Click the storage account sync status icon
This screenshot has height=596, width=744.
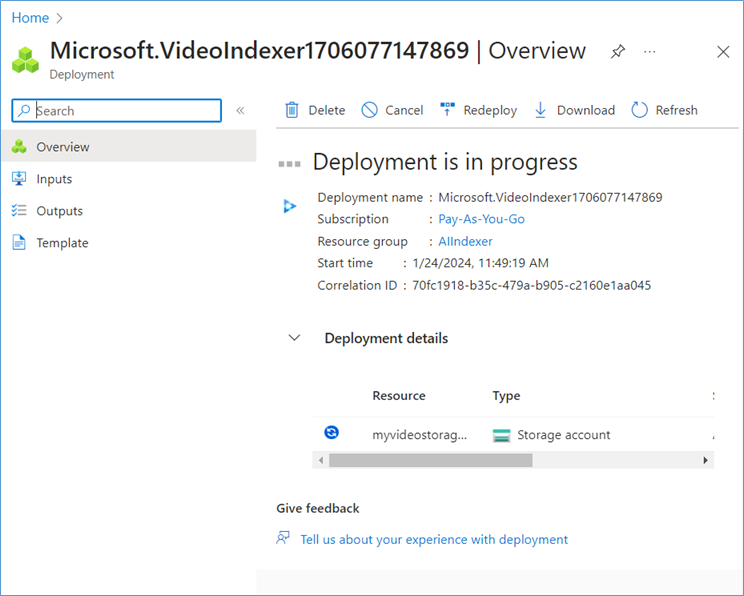point(331,432)
